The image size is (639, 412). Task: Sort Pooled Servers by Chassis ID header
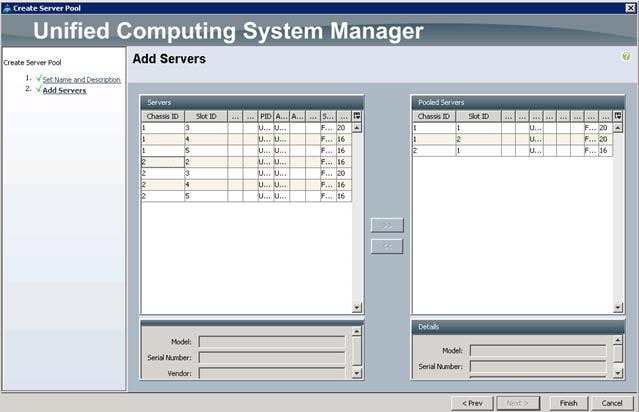click(434, 116)
